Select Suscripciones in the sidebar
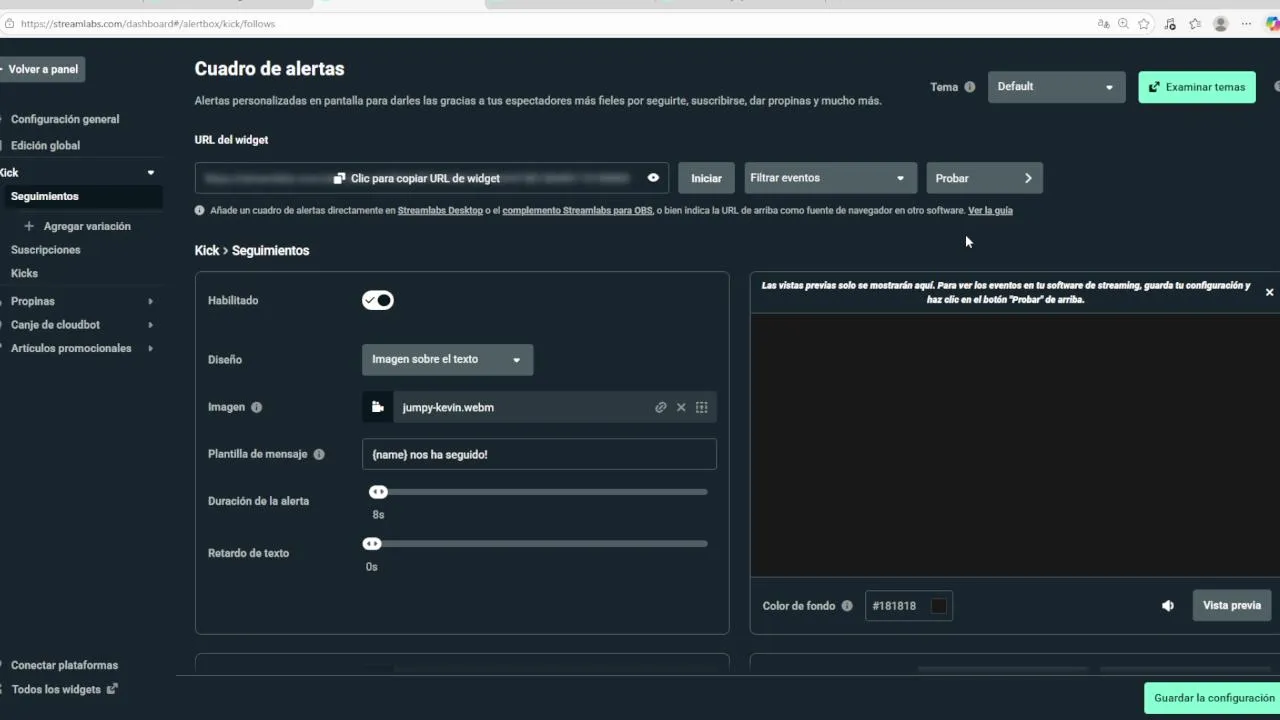This screenshot has height=720, width=1280. tap(45, 250)
